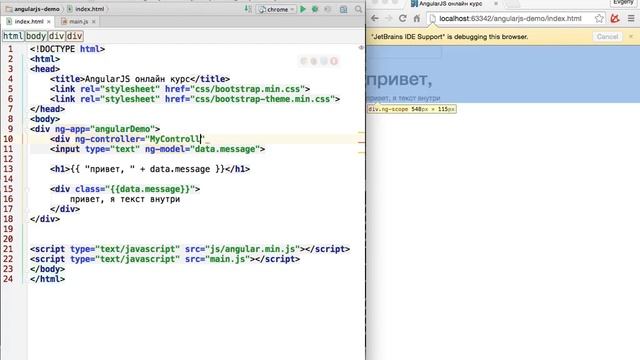This screenshot has height=360, width=640.
Task: Open angularjs-demo in the navigation bar
Action: [33, 9]
